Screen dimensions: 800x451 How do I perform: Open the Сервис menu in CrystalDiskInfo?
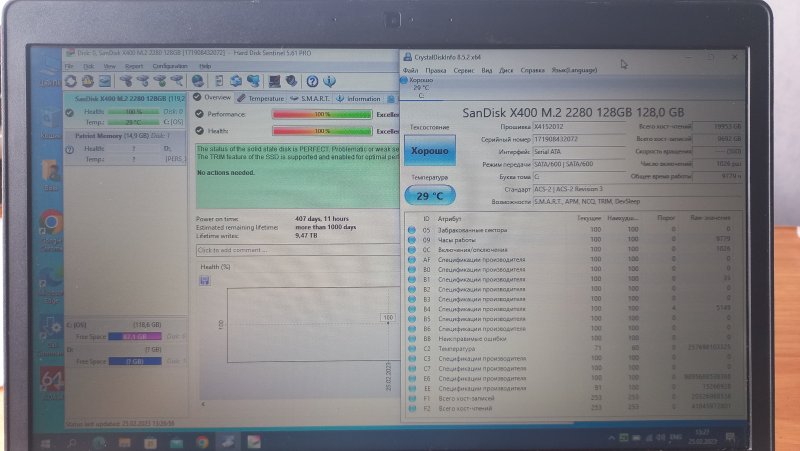[x=464, y=71]
